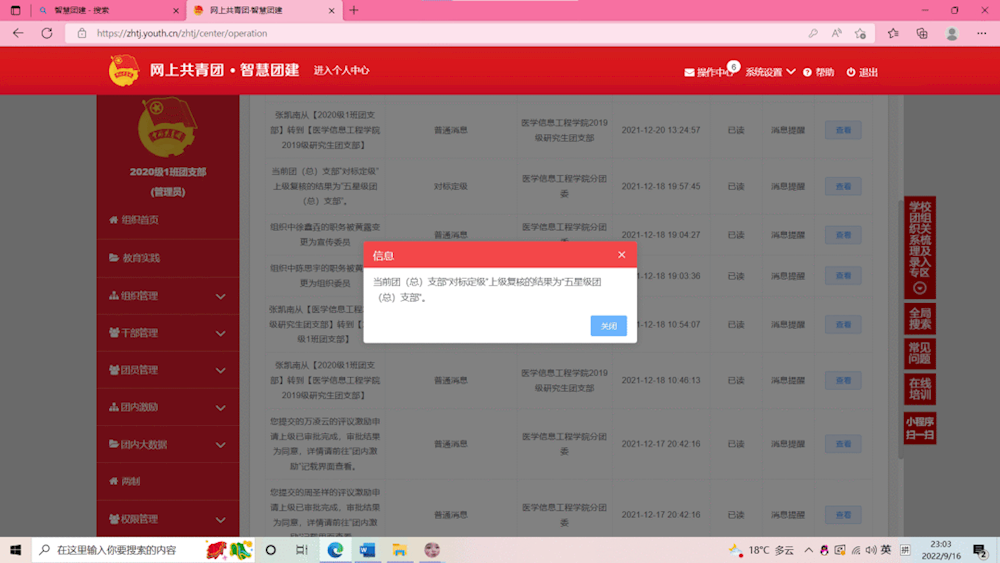Screen dimensions: 1000x563
Task: Toggle read aloud icon in address bar
Action: coord(836,33)
